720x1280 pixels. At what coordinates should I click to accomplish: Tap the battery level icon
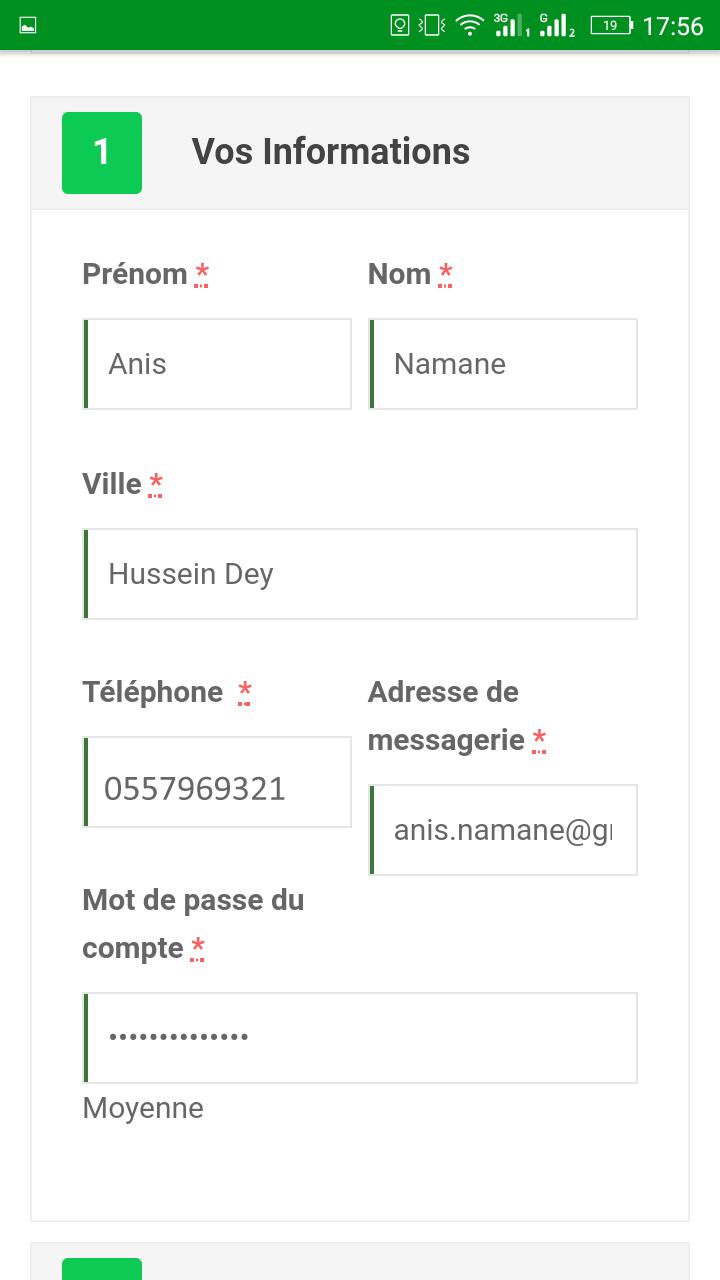pos(611,26)
